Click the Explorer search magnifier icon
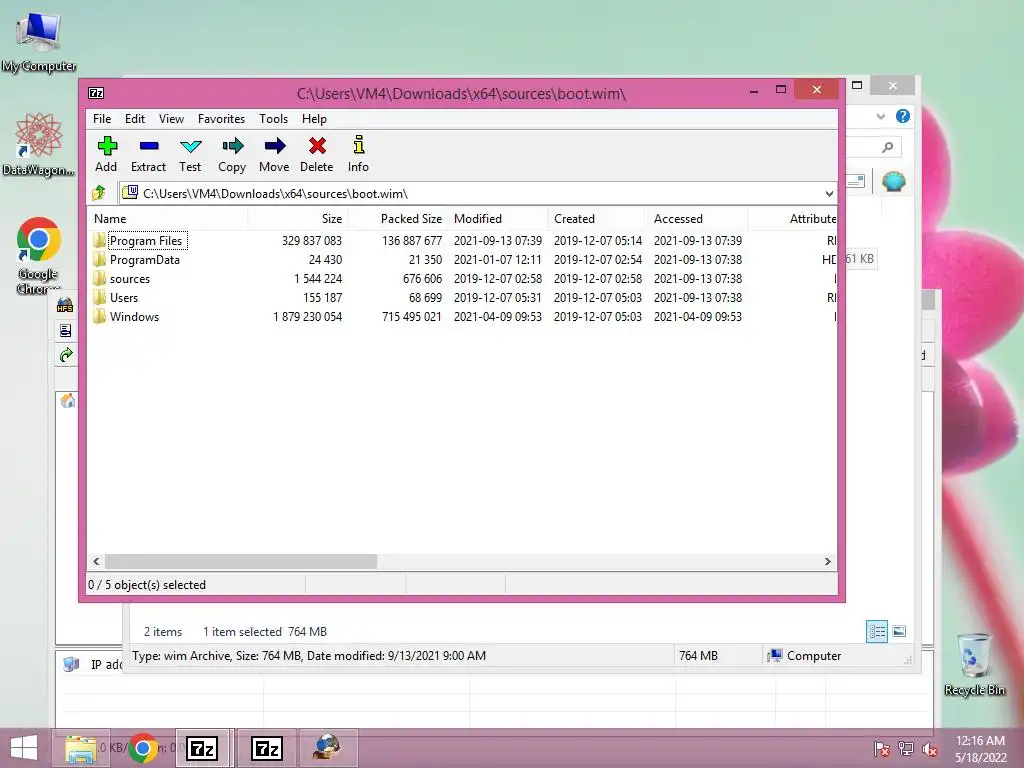 point(888,148)
